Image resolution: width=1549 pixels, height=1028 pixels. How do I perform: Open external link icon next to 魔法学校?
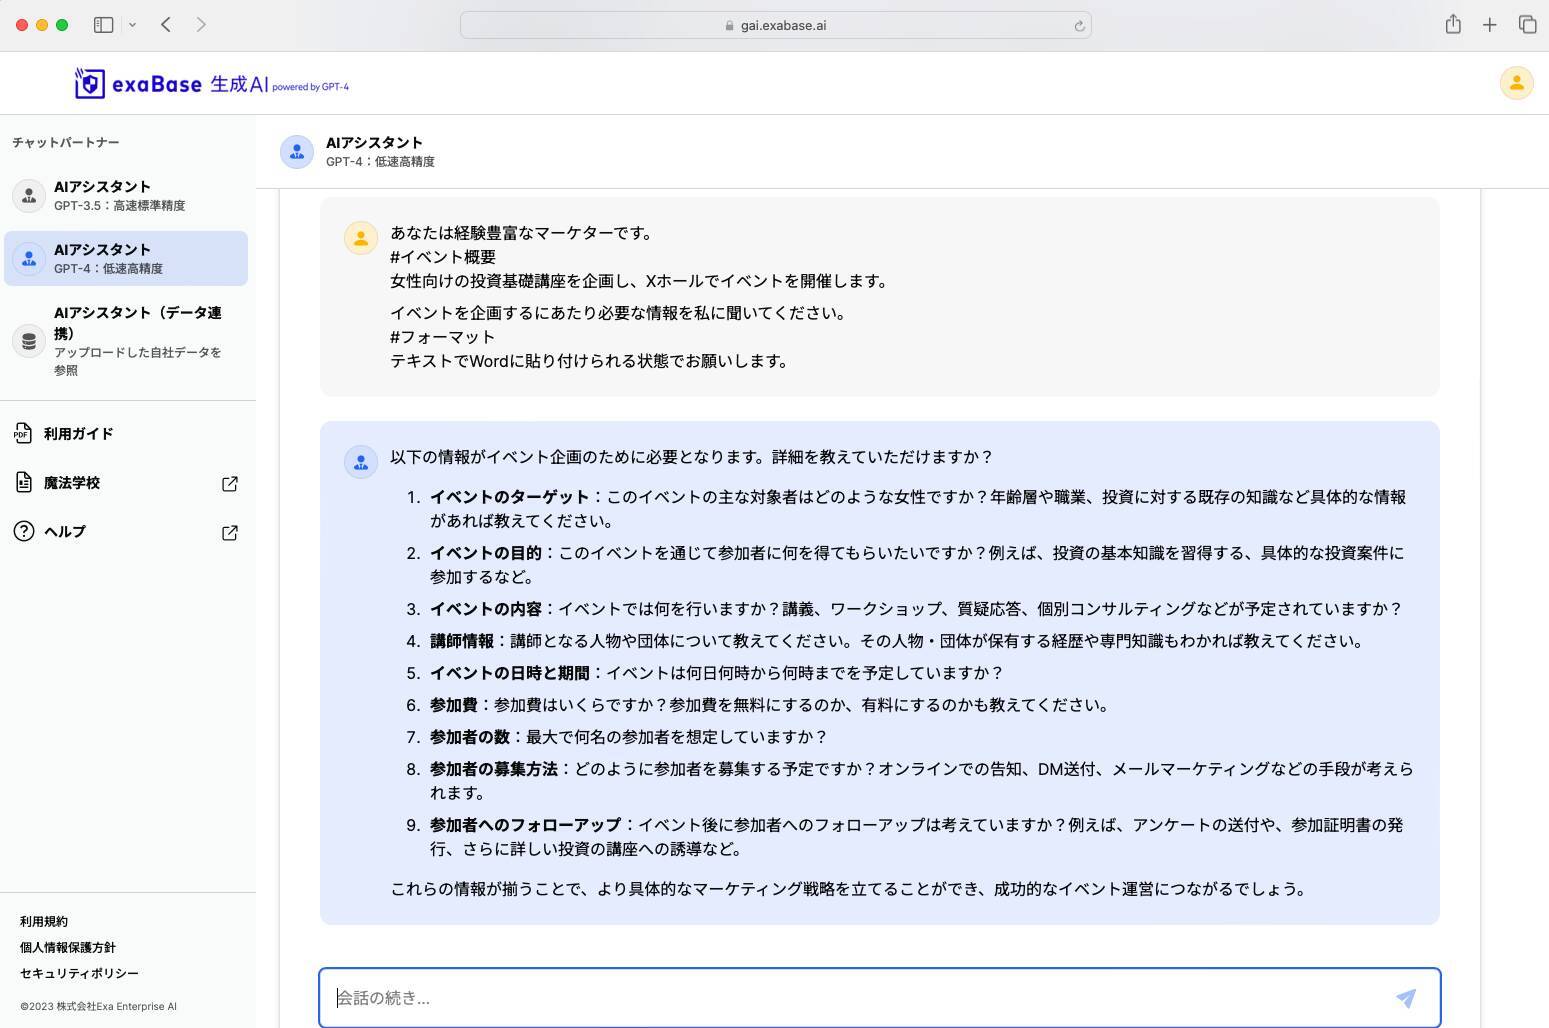pyautogui.click(x=229, y=484)
